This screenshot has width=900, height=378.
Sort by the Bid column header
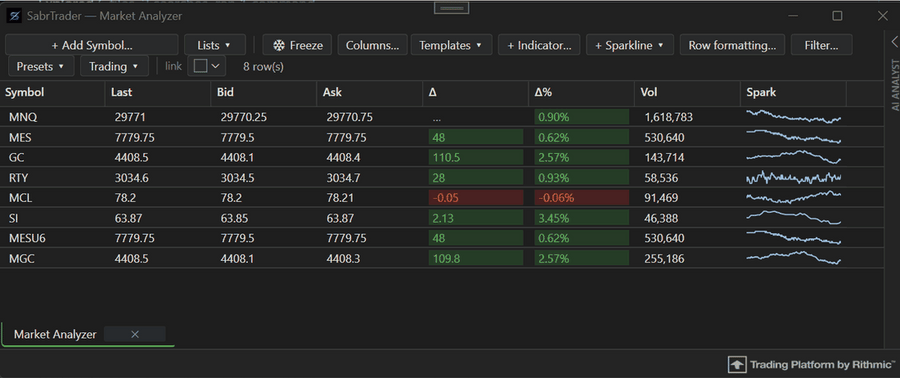[x=263, y=92]
